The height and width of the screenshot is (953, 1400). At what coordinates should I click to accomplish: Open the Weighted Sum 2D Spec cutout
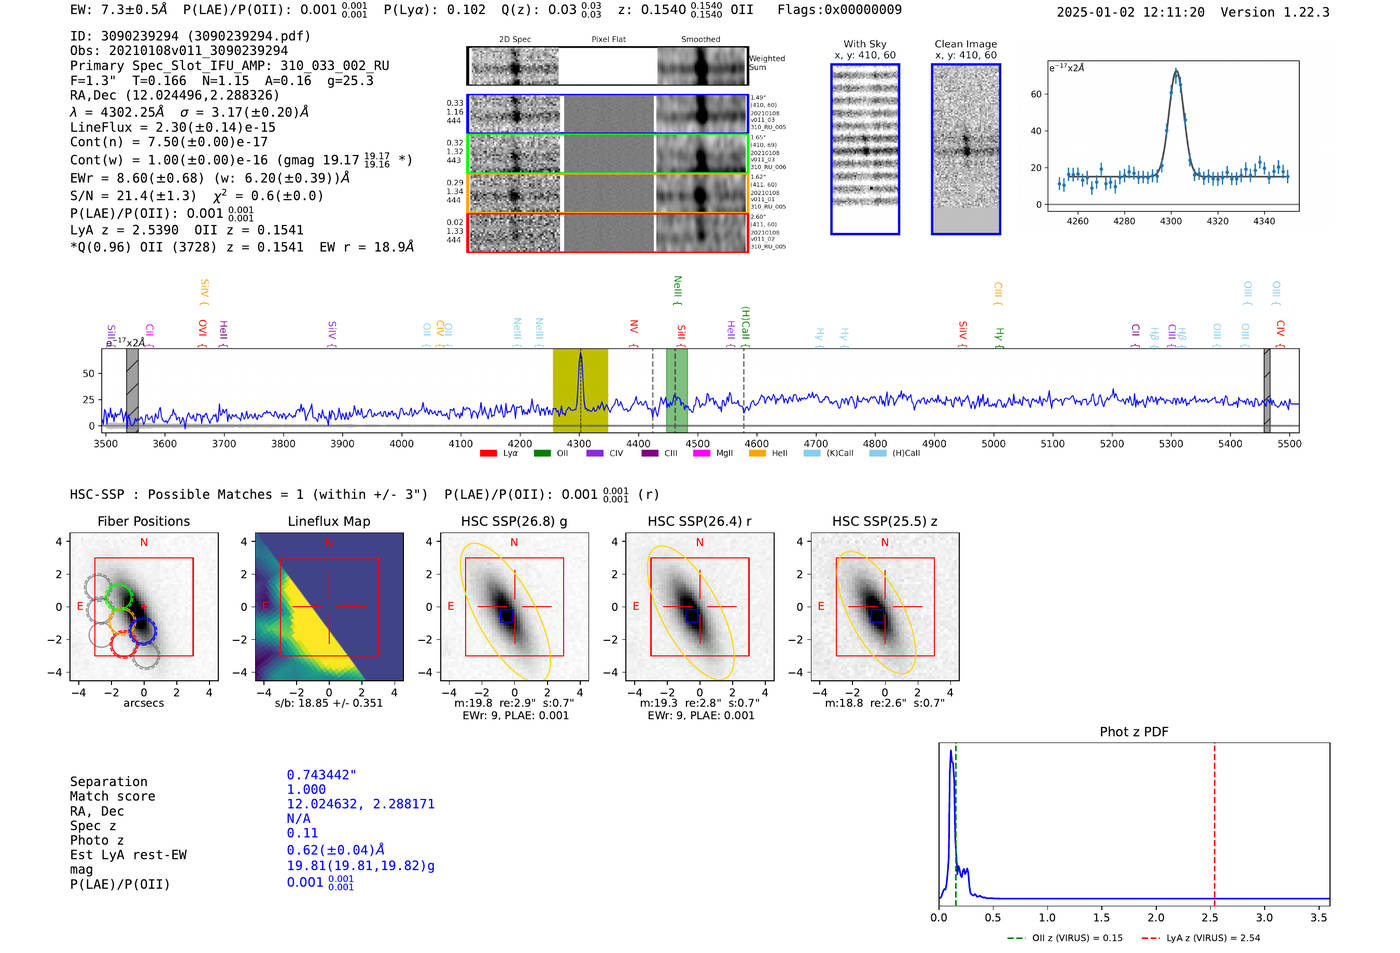(514, 66)
